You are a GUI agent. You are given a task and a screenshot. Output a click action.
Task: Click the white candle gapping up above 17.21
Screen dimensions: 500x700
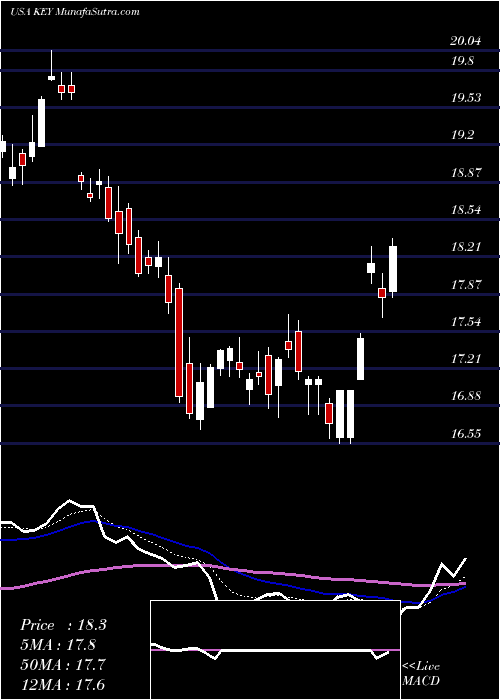click(360, 359)
